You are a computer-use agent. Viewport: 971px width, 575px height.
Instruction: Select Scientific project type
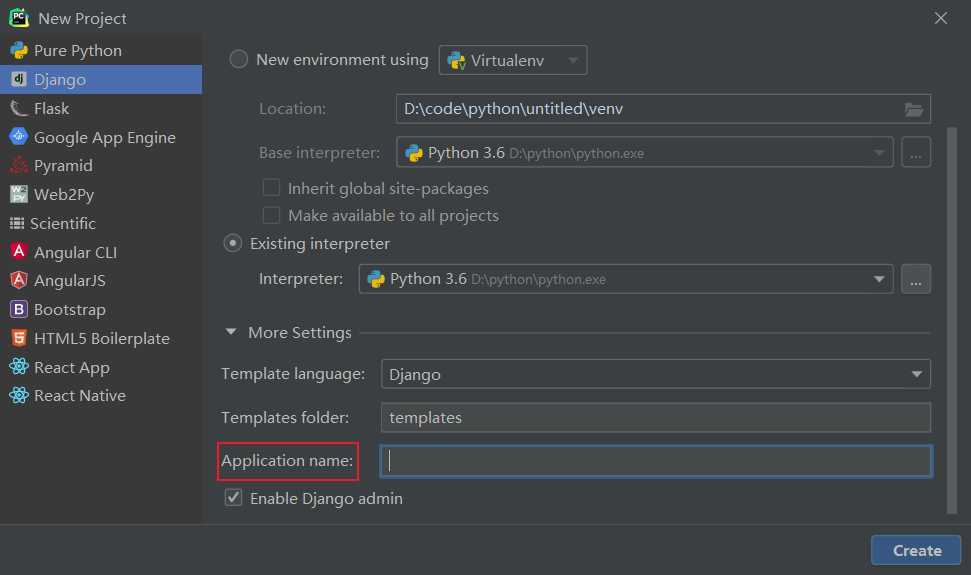[101, 223]
